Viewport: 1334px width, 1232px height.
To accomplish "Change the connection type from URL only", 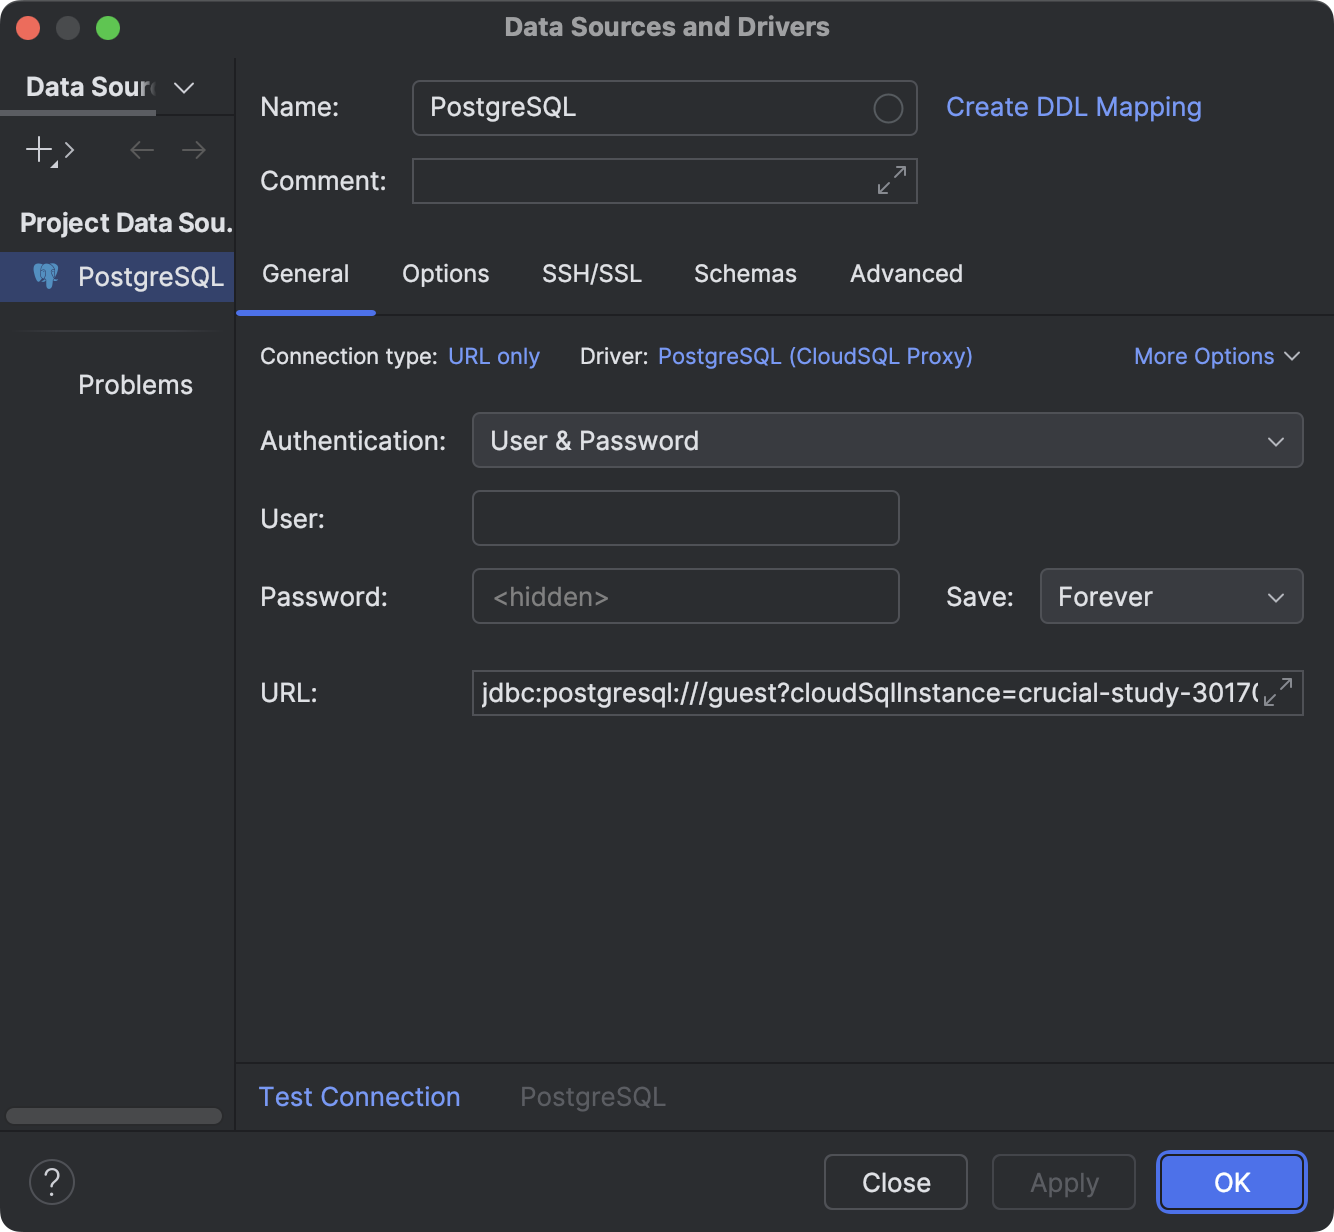I will pyautogui.click(x=493, y=356).
